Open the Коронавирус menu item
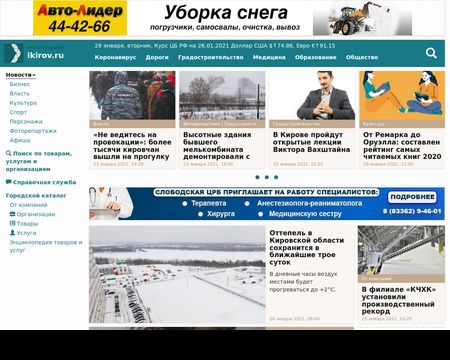 click(115, 57)
